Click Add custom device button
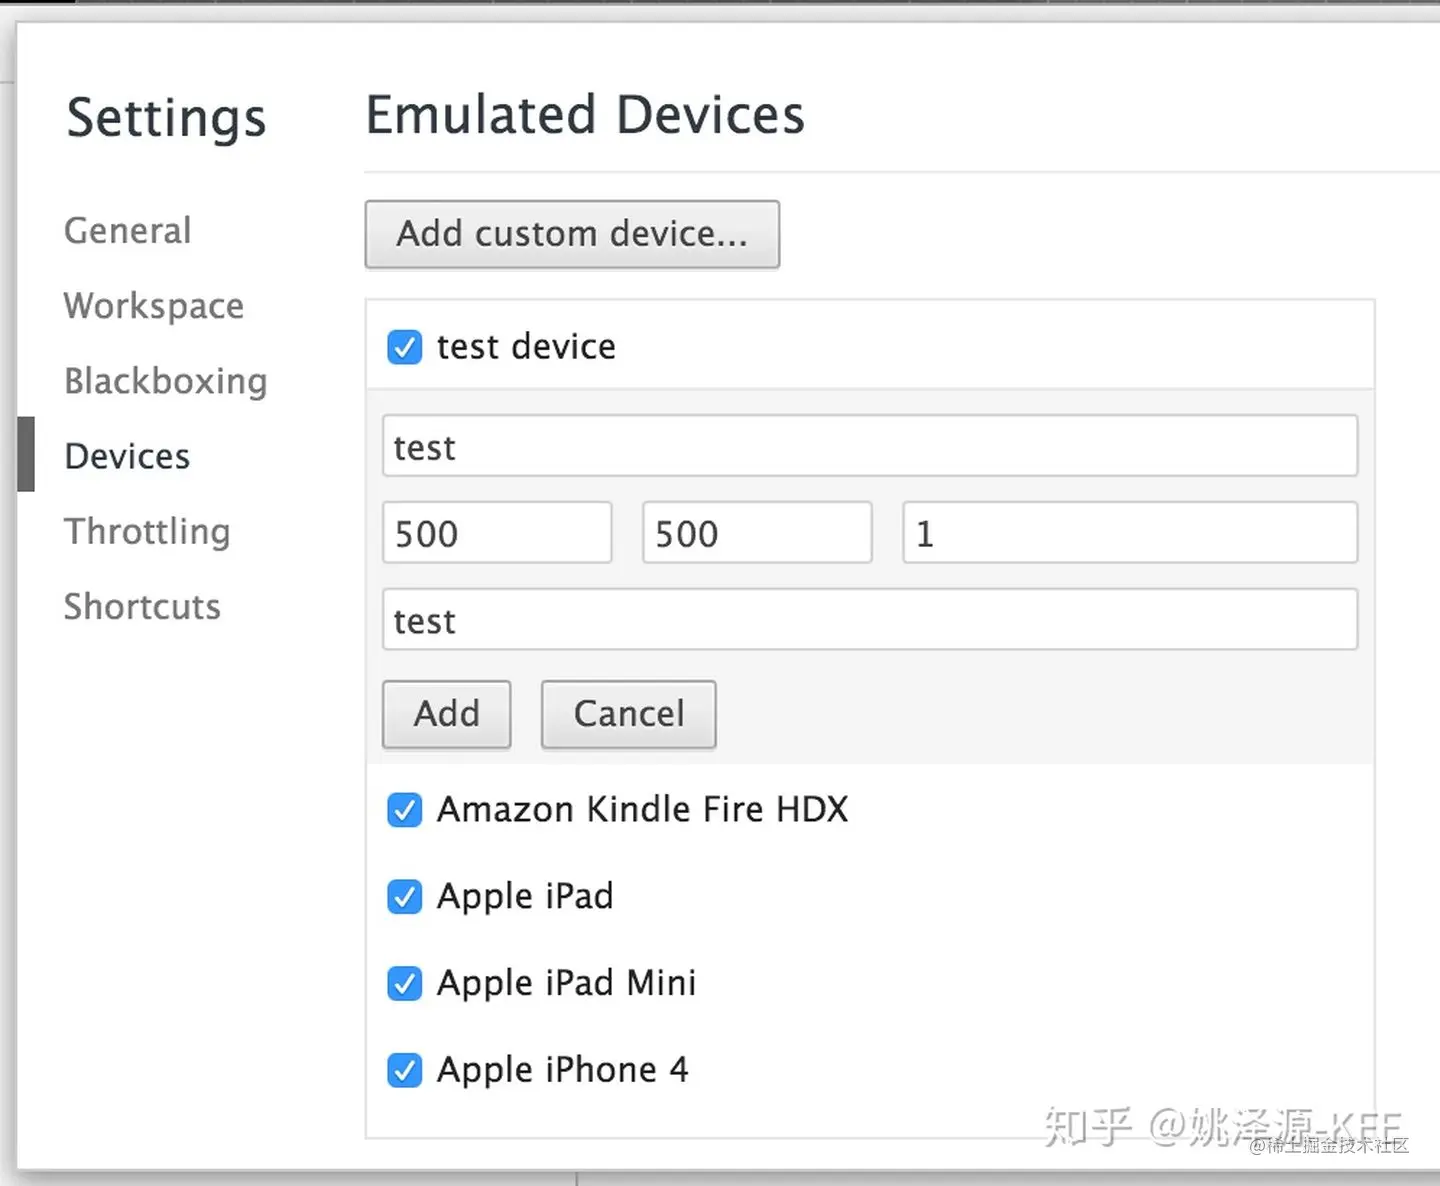 (x=571, y=234)
